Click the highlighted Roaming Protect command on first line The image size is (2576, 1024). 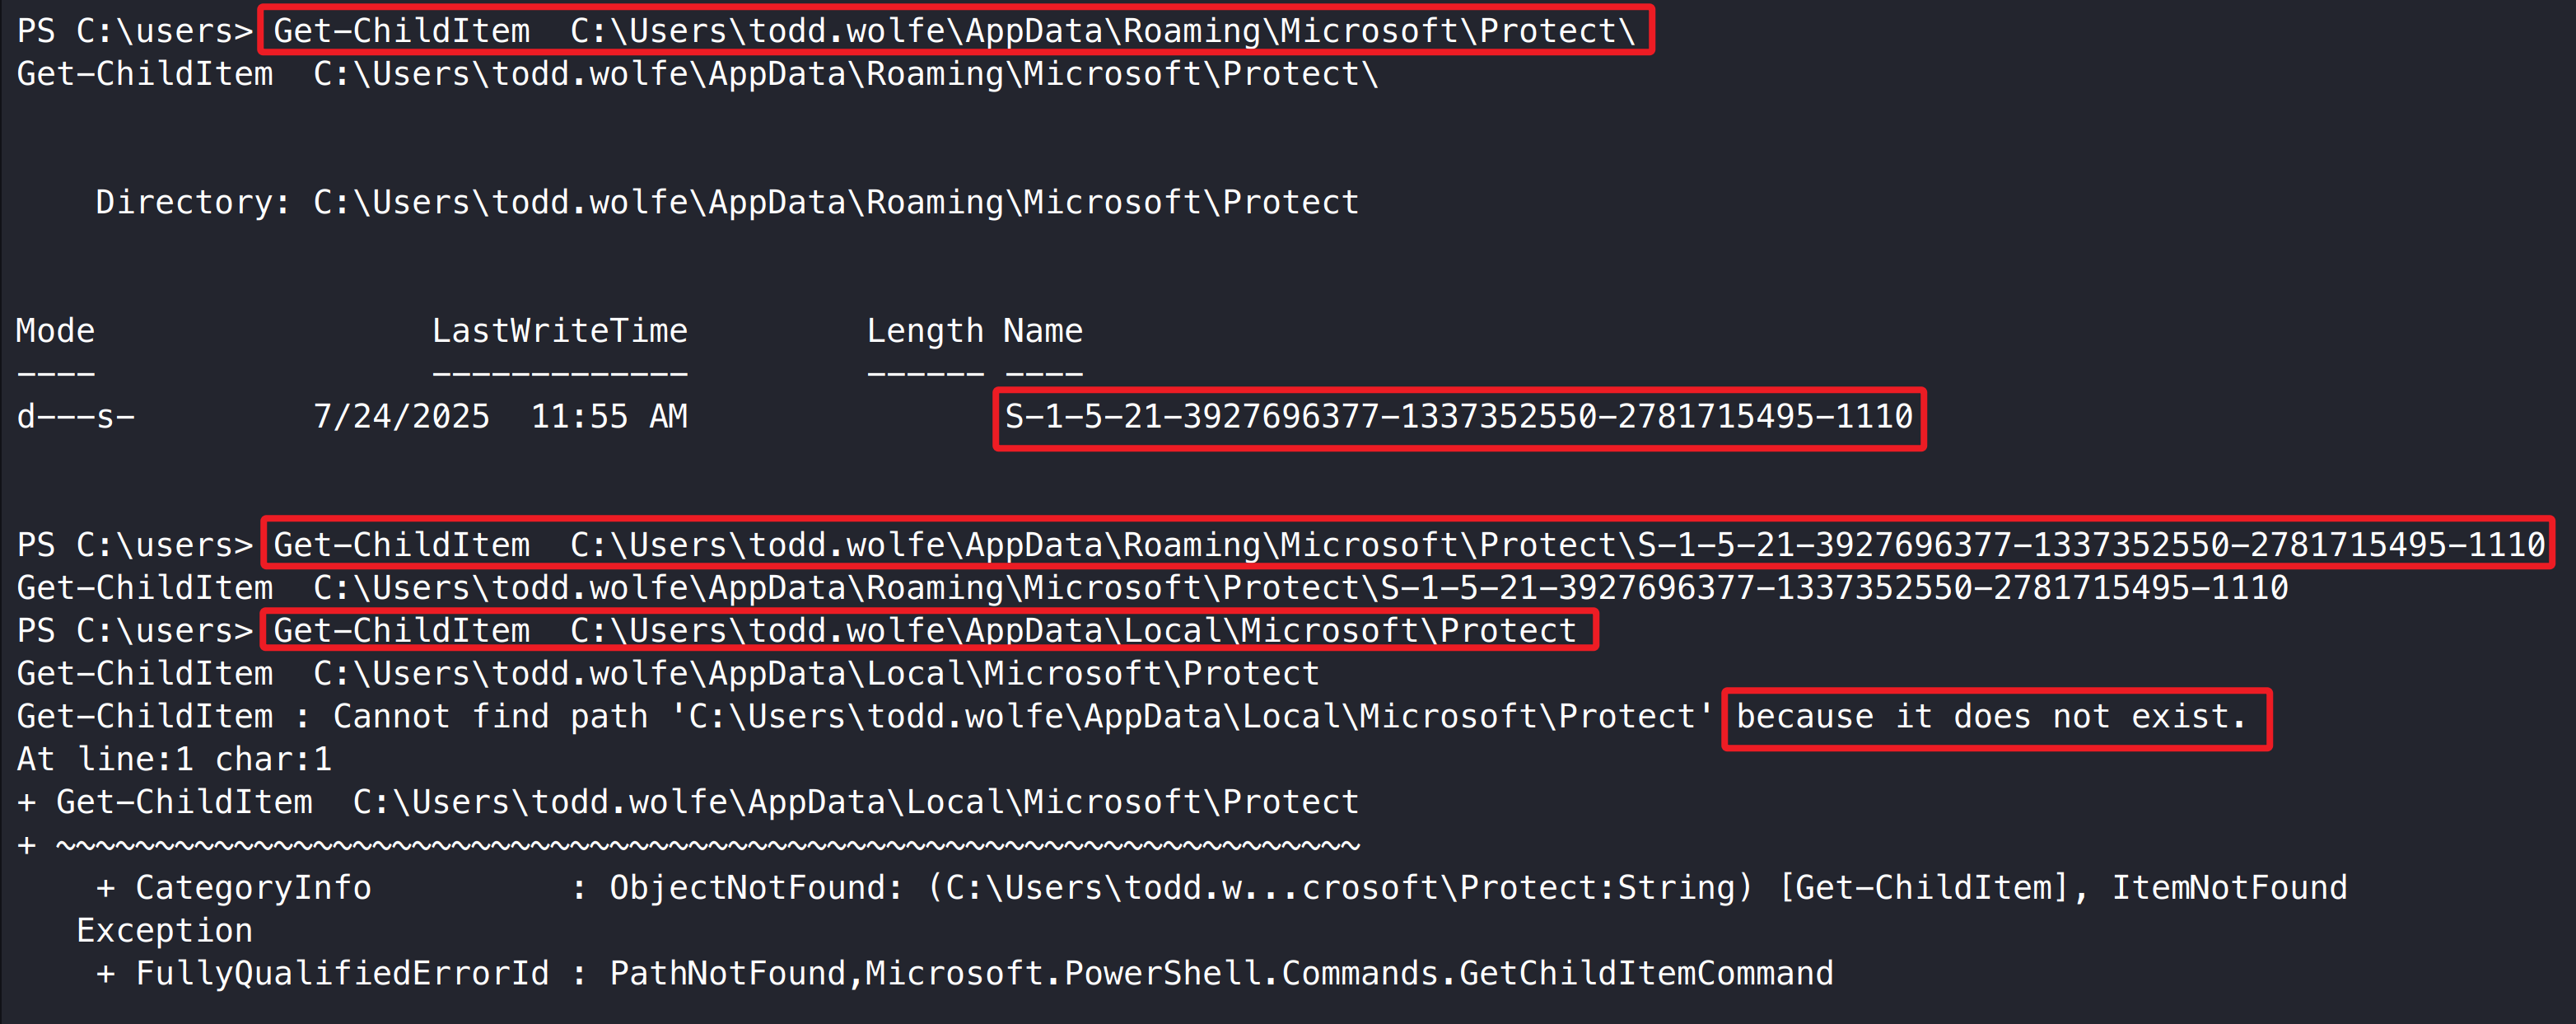(955, 31)
